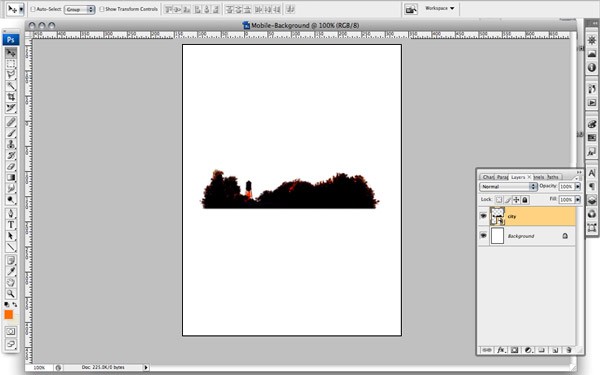Screen dimensions: 600x375
Task: Open the Info panel icon in the dock
Action: coord(592,68)
